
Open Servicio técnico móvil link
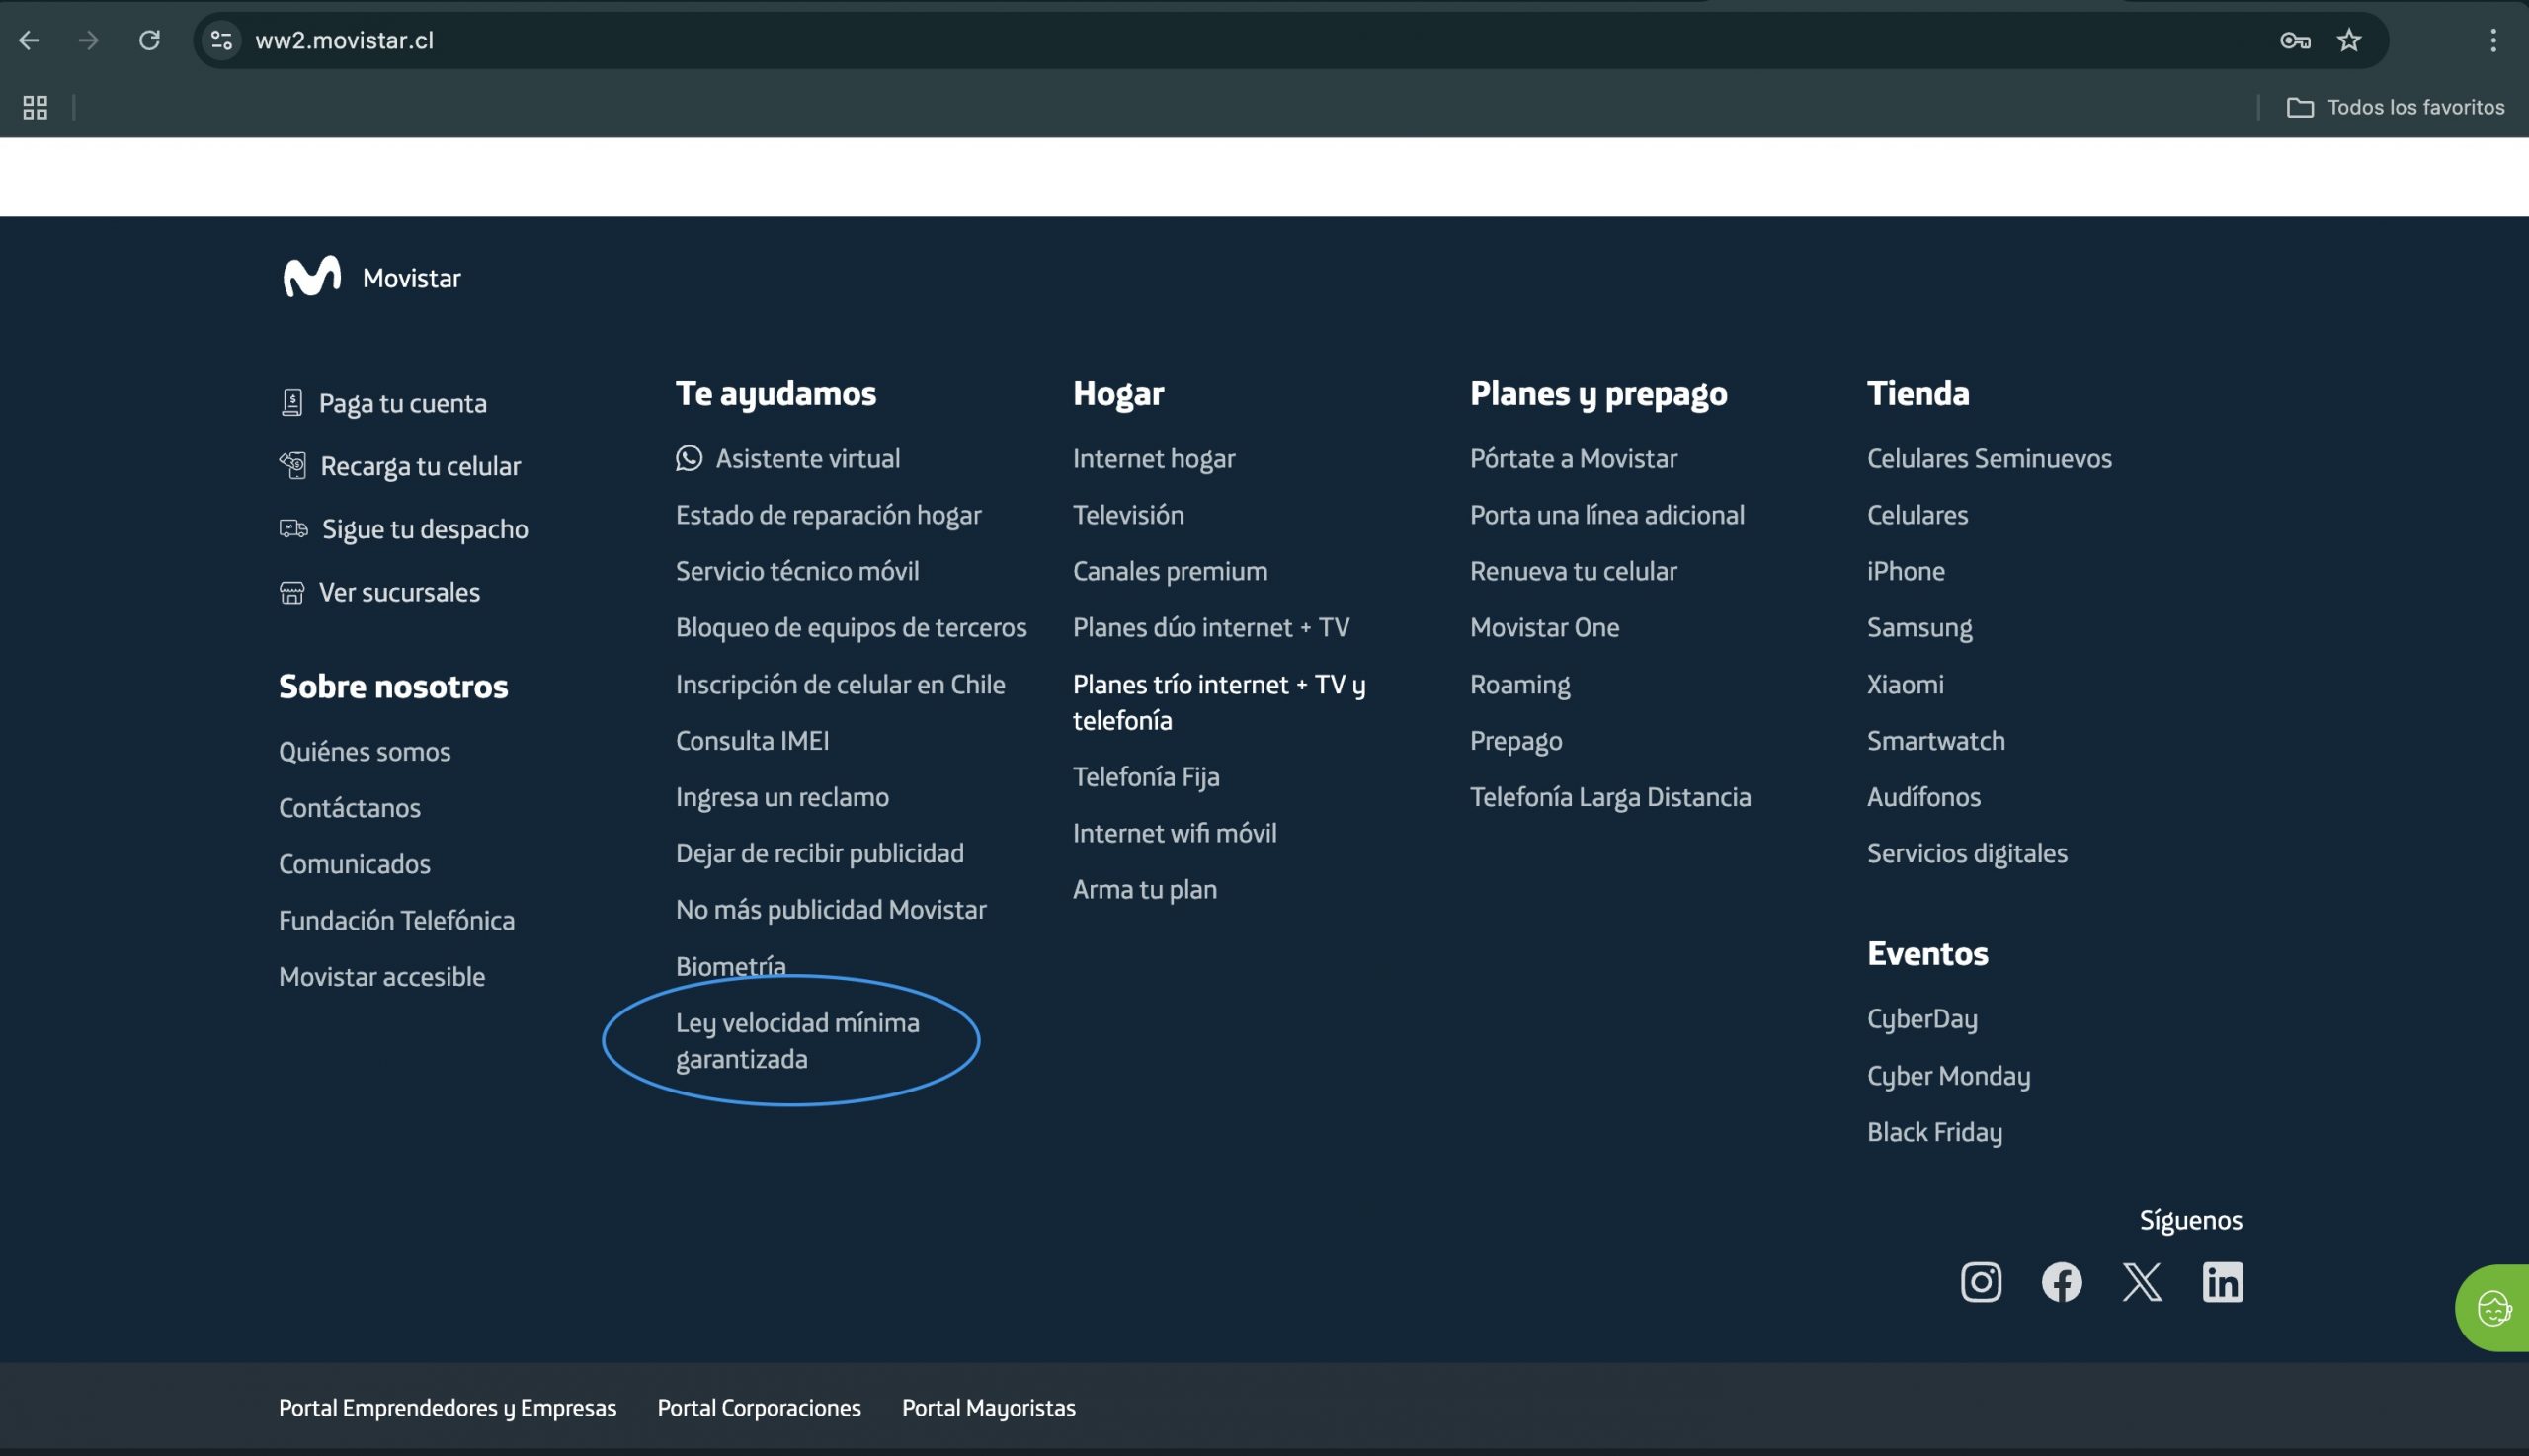click(x=798, y=570)
